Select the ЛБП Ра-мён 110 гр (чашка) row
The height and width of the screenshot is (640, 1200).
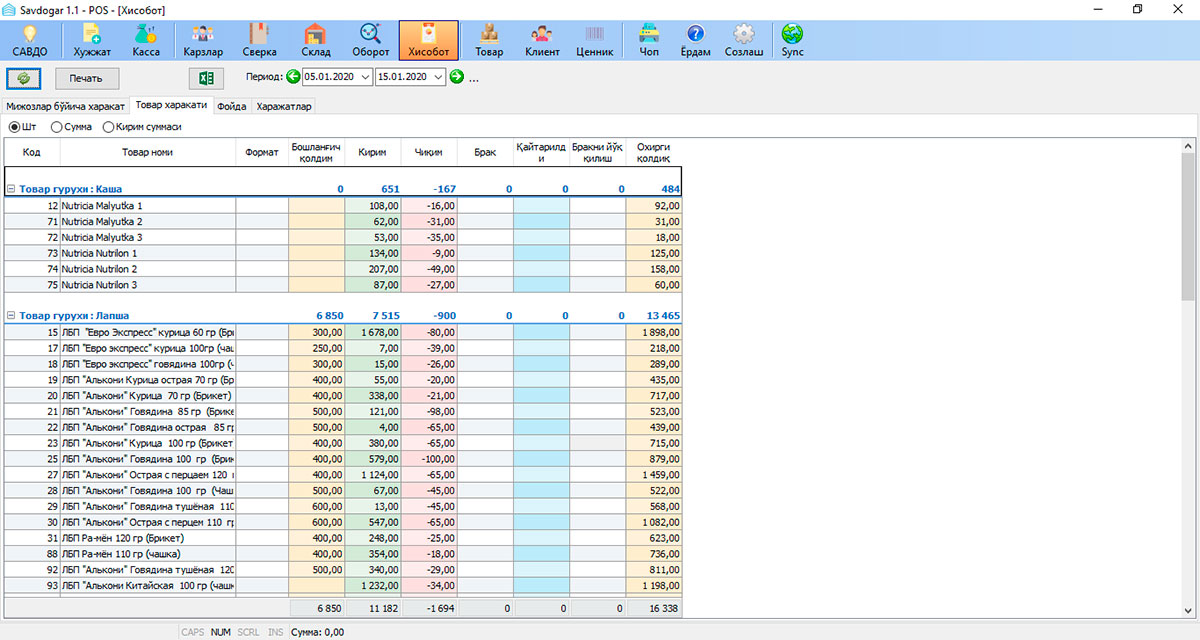pos(343,554)
